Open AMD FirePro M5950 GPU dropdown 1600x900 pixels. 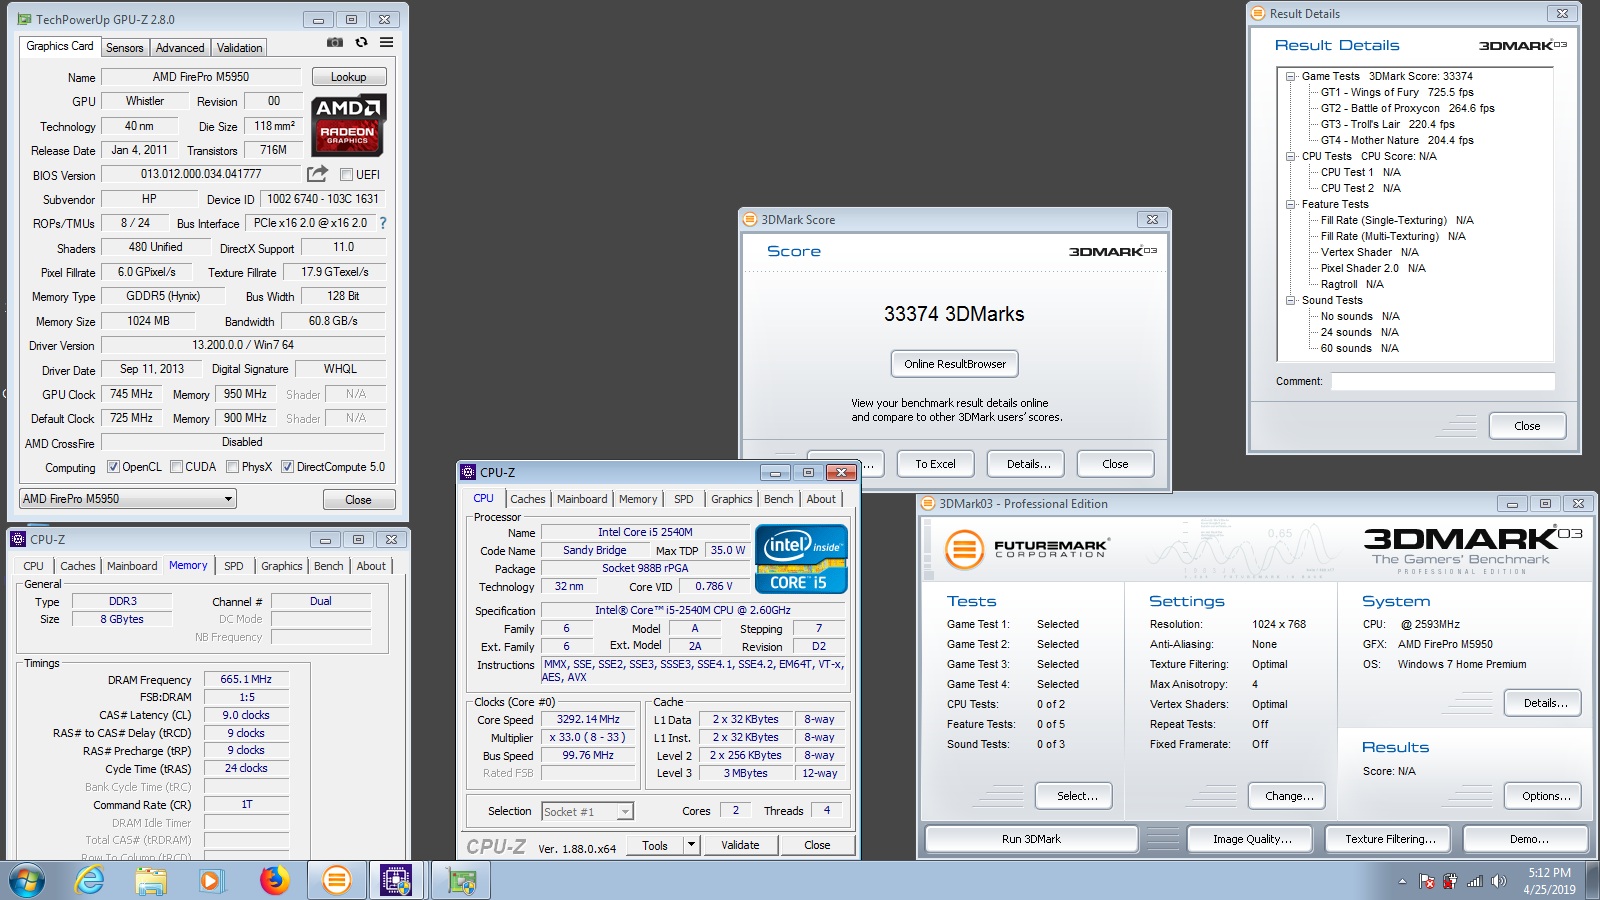[x=128, y=498]
